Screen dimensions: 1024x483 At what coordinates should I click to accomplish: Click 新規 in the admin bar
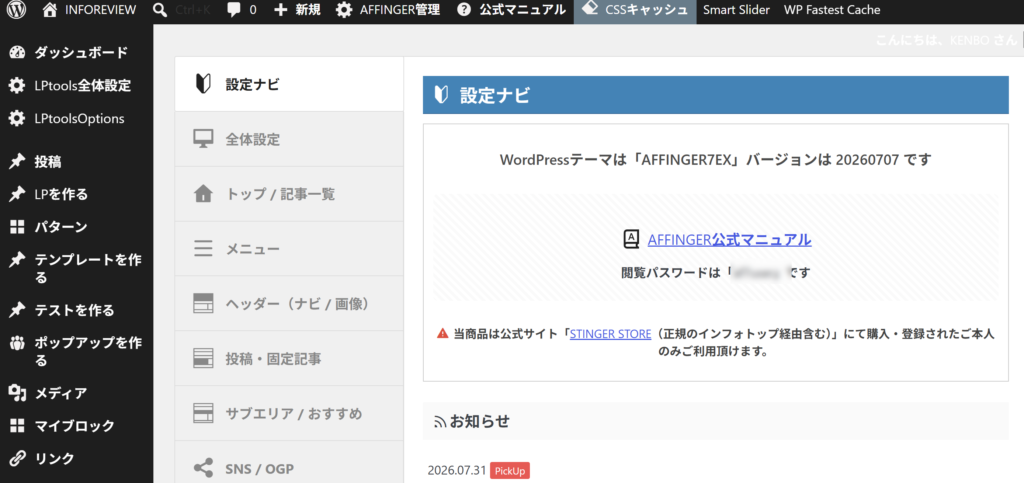pos(298,10)
